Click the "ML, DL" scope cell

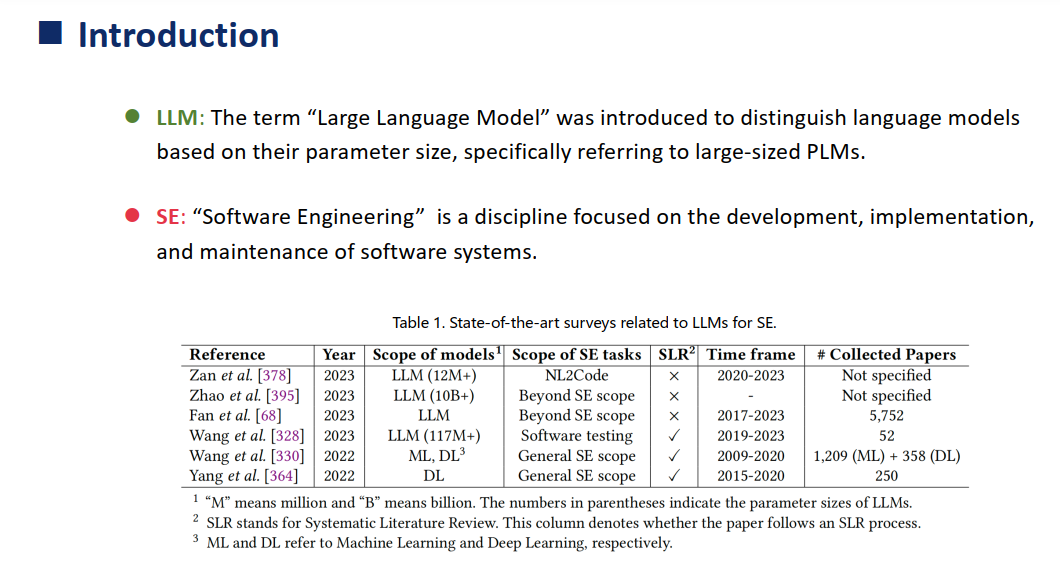[437, 455]
